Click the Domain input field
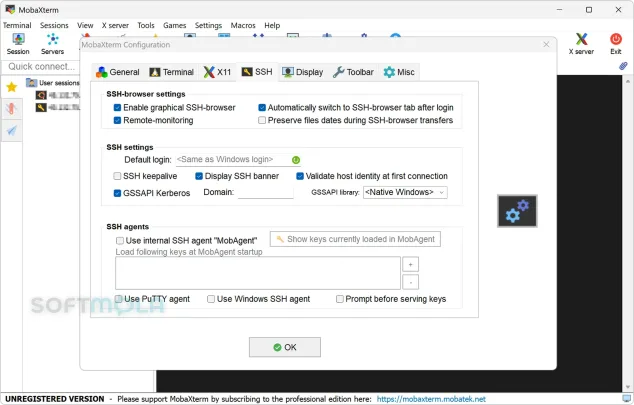This screenshot has height=405, width=634. click(266, 193)
